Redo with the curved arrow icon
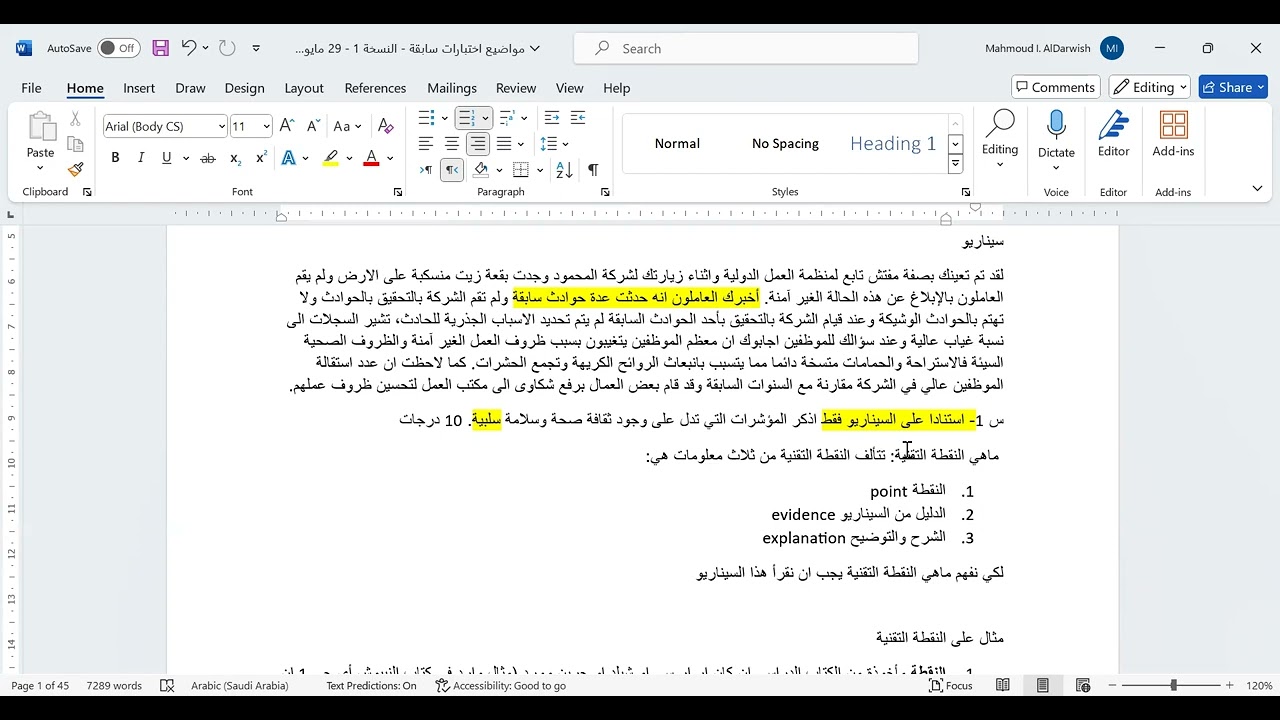The height and width of the screenshot is (720, 1280). [x=227, y=48]
